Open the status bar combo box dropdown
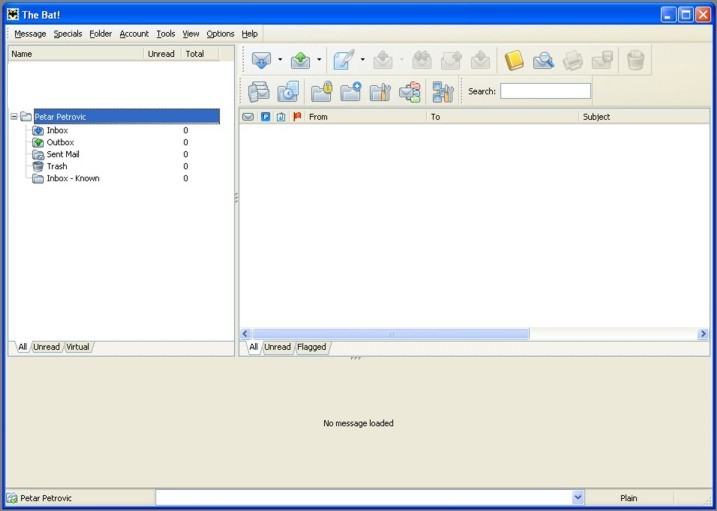 coord(578,498)
